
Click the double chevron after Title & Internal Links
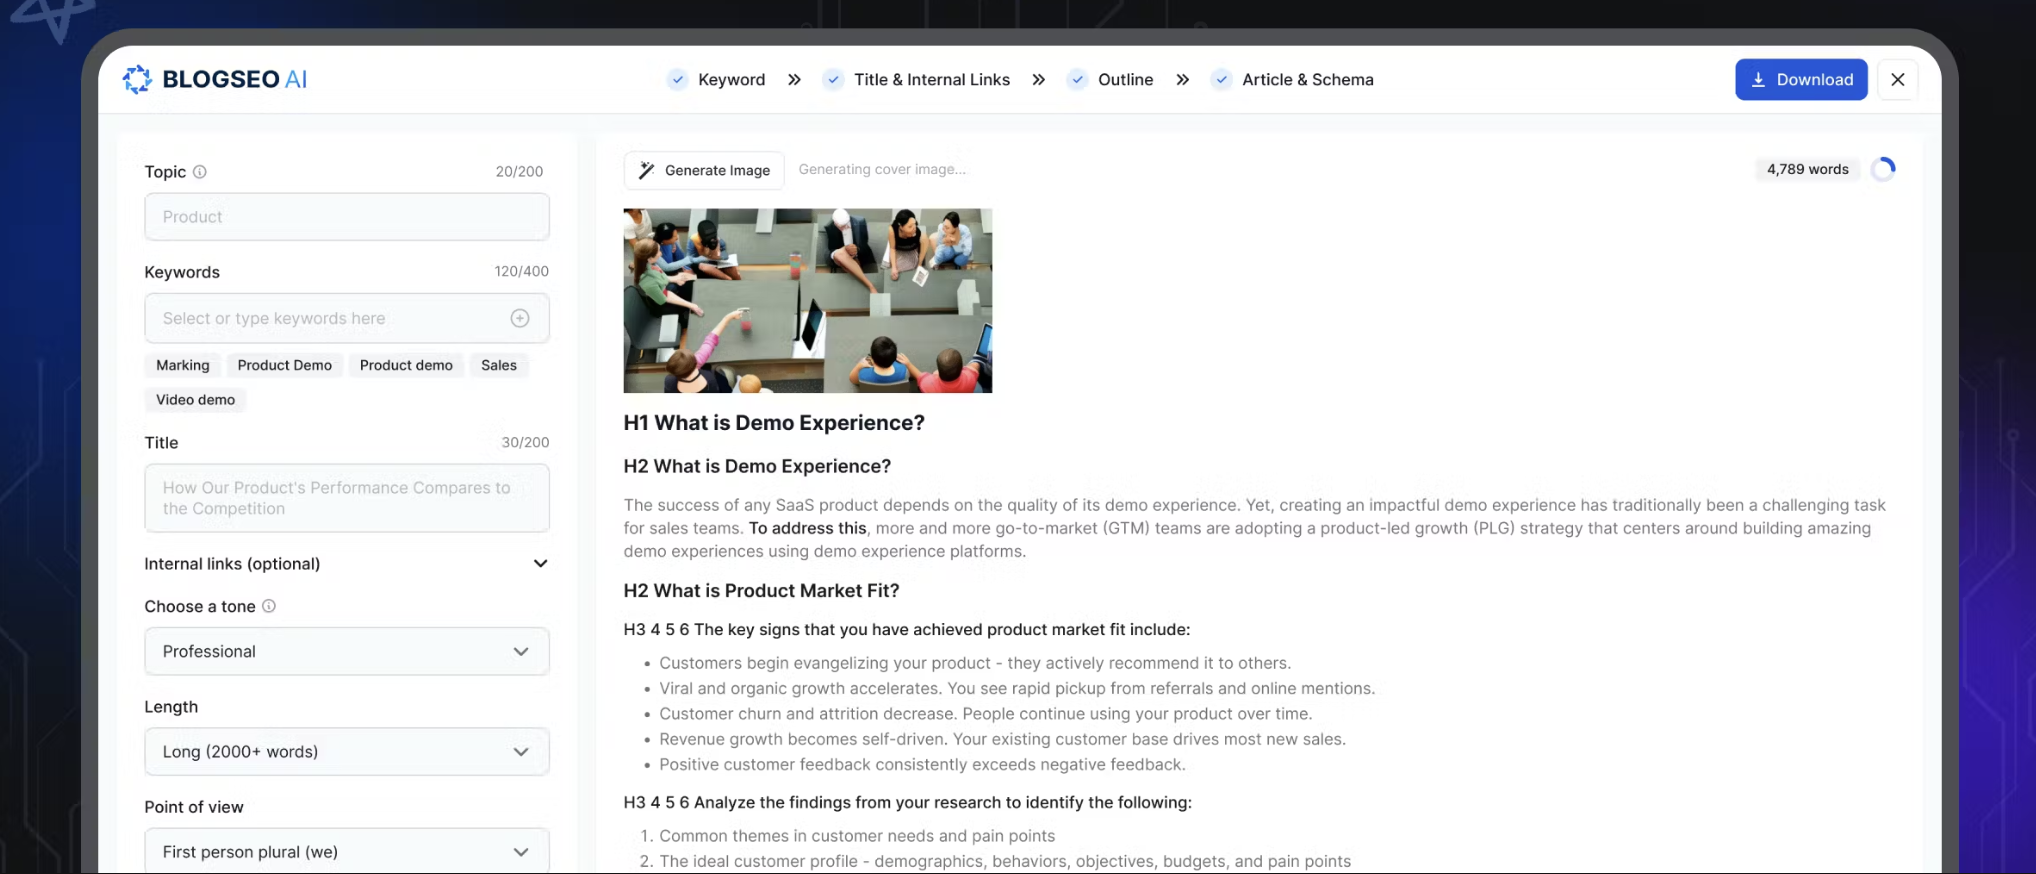click(x=1039, y=79)
